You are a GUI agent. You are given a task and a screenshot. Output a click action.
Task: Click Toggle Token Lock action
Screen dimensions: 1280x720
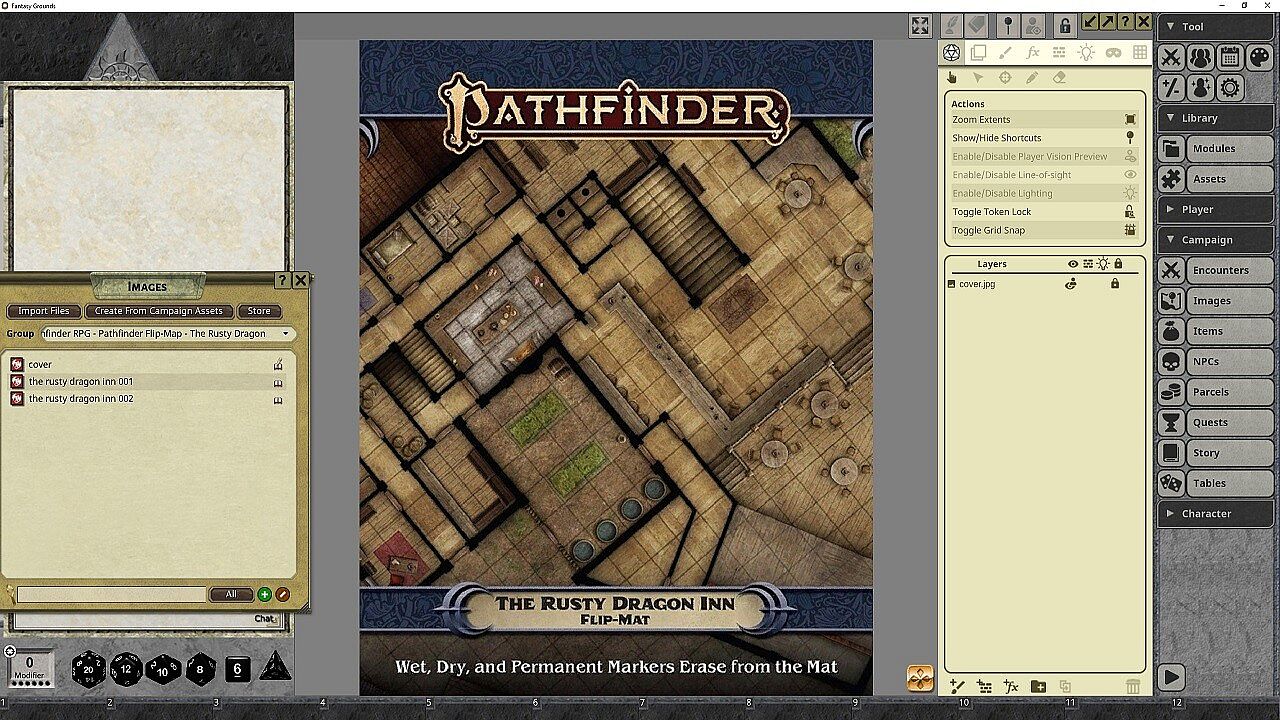click(x=1044, y=212)
